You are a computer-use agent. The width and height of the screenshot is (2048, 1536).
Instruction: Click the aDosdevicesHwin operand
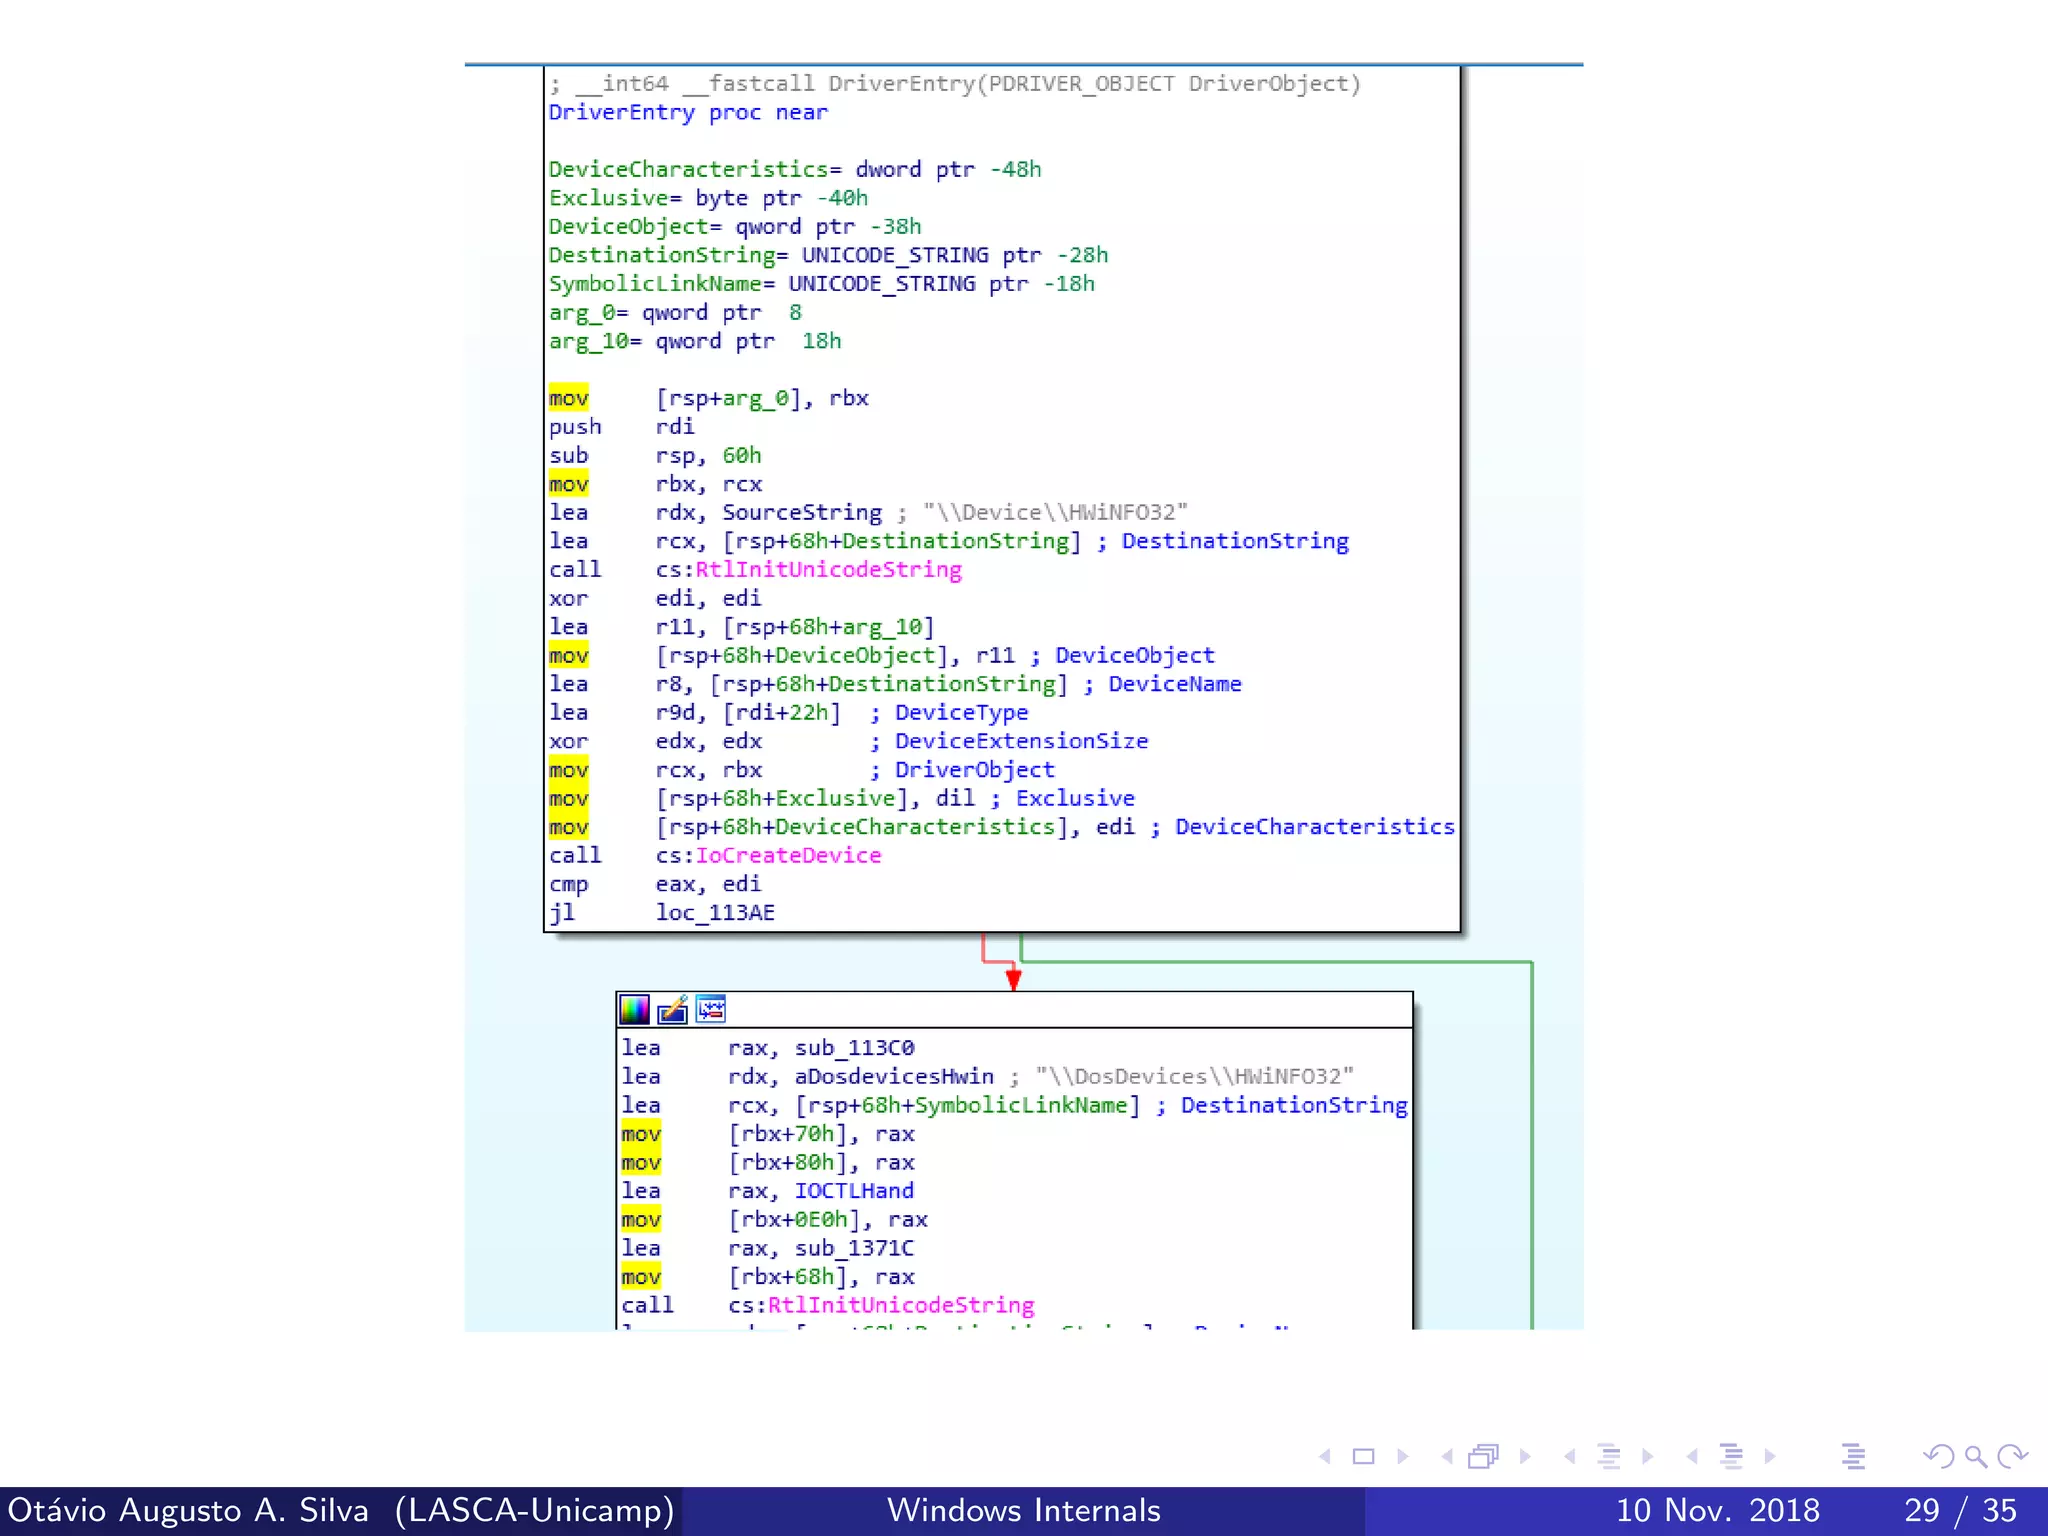(x=894, y=1077)
